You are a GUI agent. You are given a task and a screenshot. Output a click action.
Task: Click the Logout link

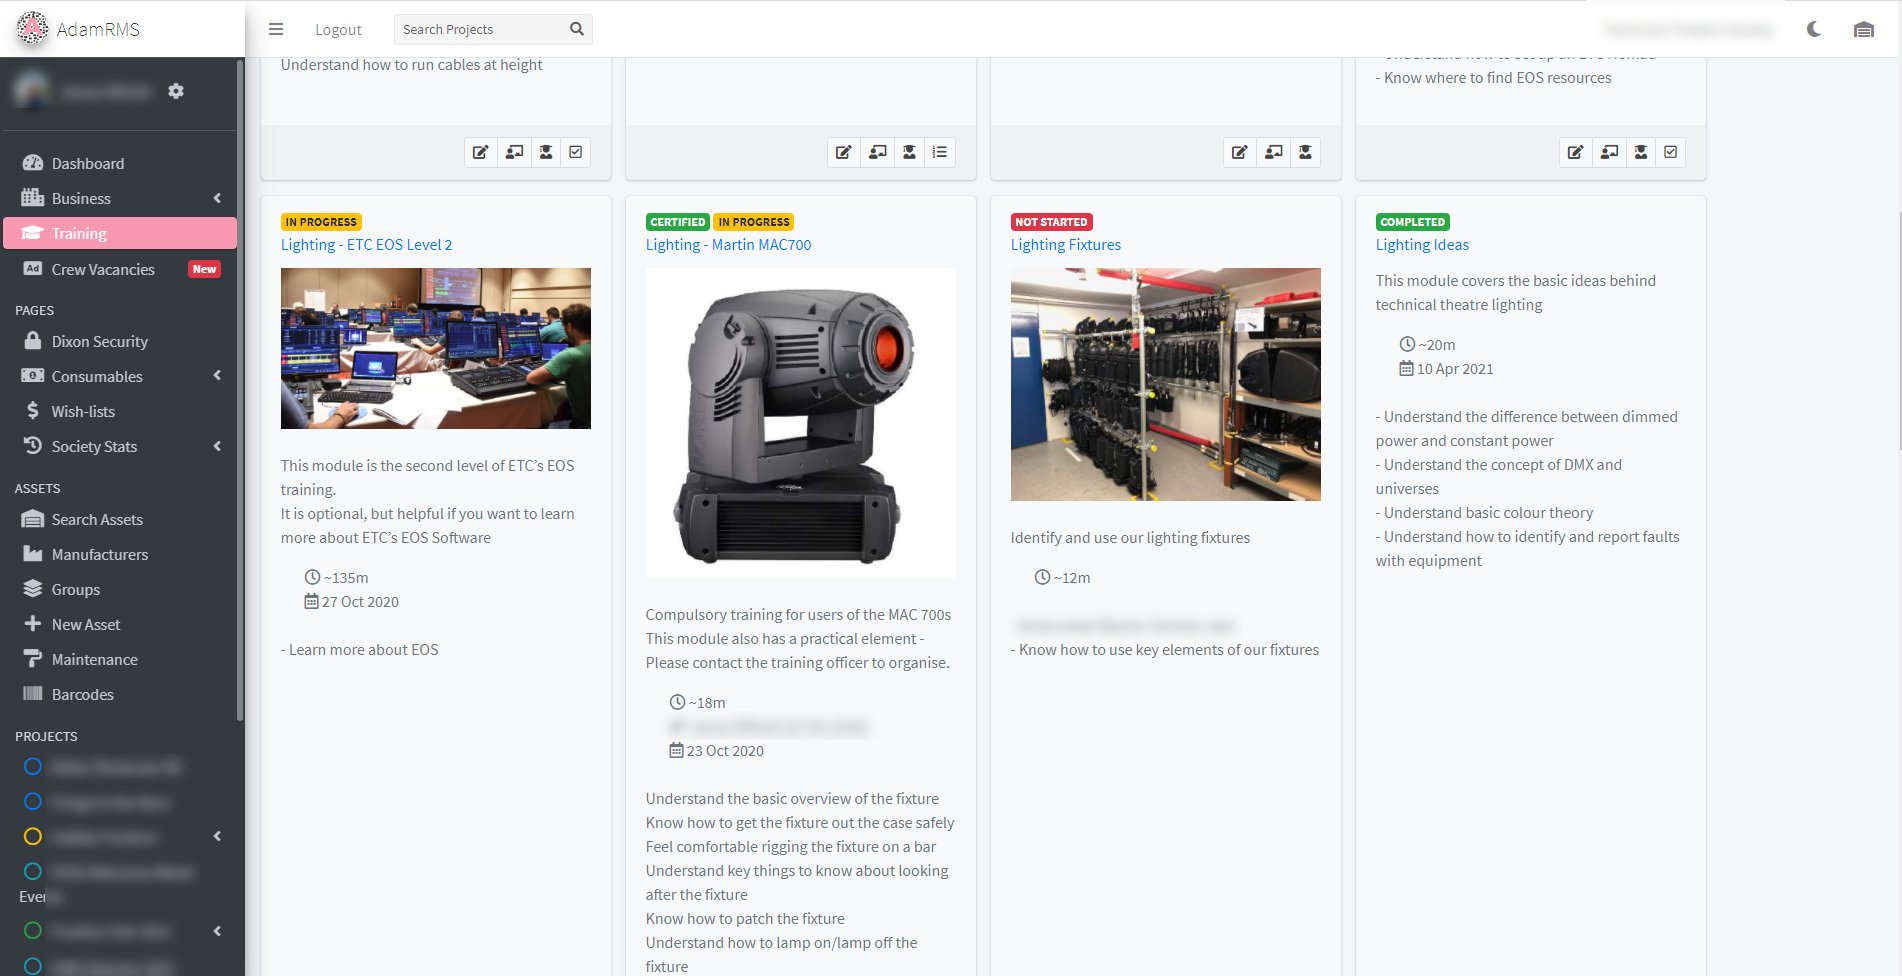(x=338, y=29)
